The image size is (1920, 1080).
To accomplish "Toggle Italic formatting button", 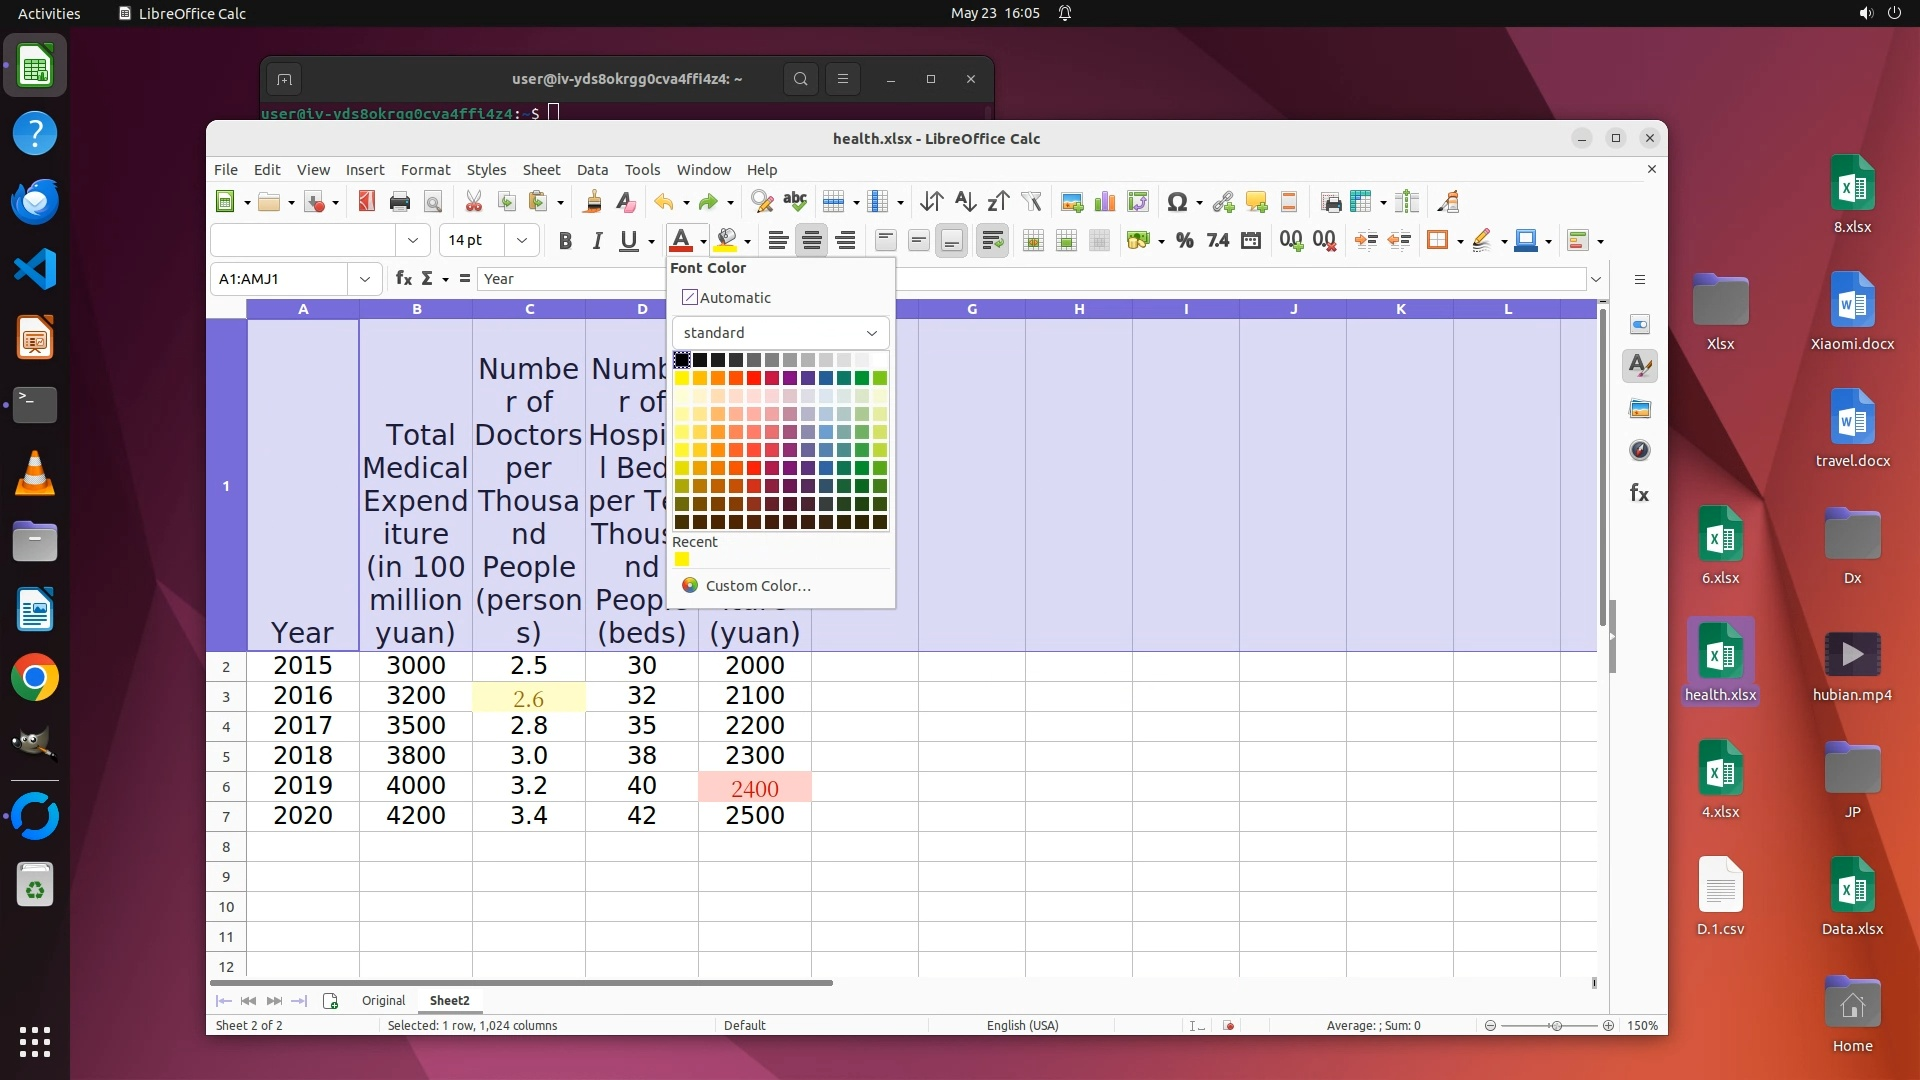I will (x=597, y=240).
